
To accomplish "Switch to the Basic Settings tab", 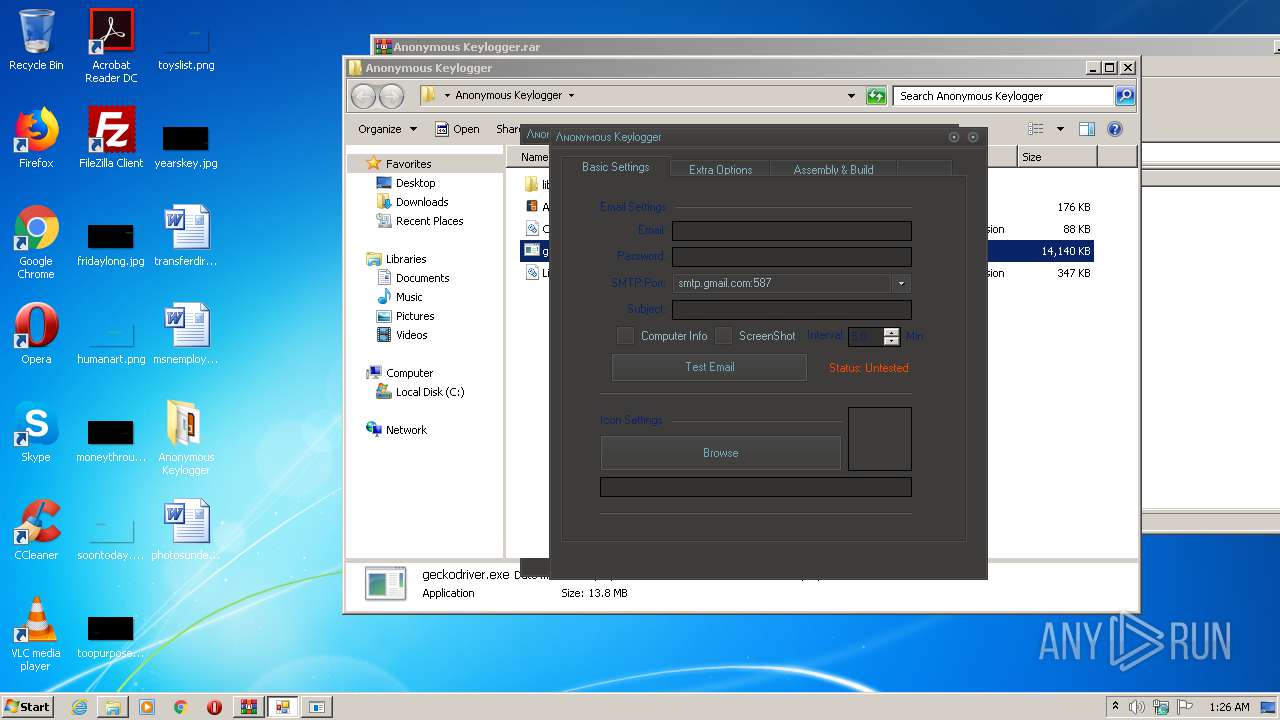I will click(x=615, y=167).
